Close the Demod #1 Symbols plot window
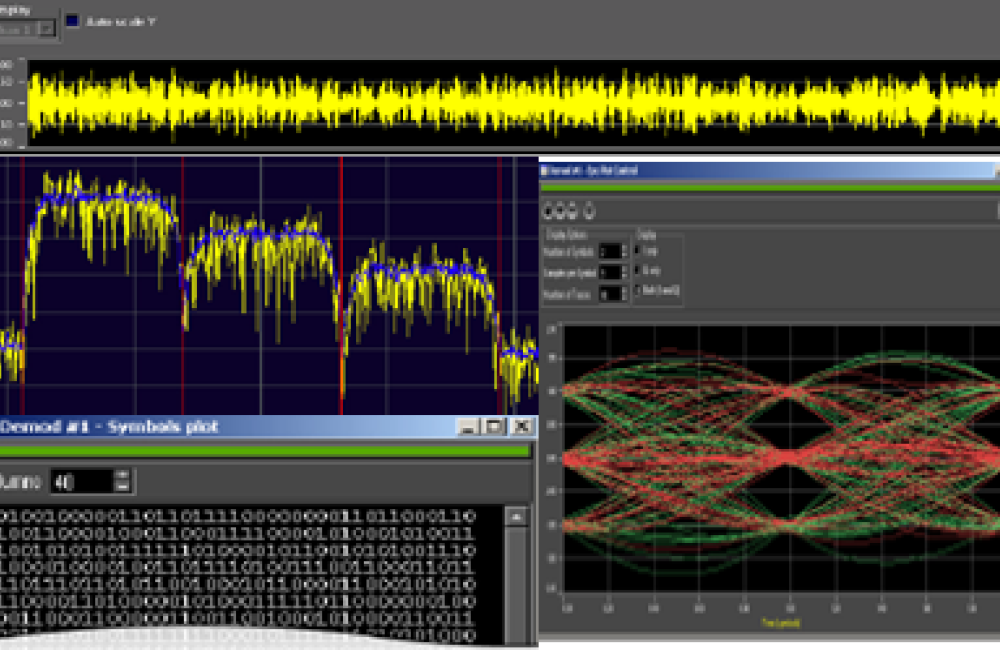 [x=522, y=427]
